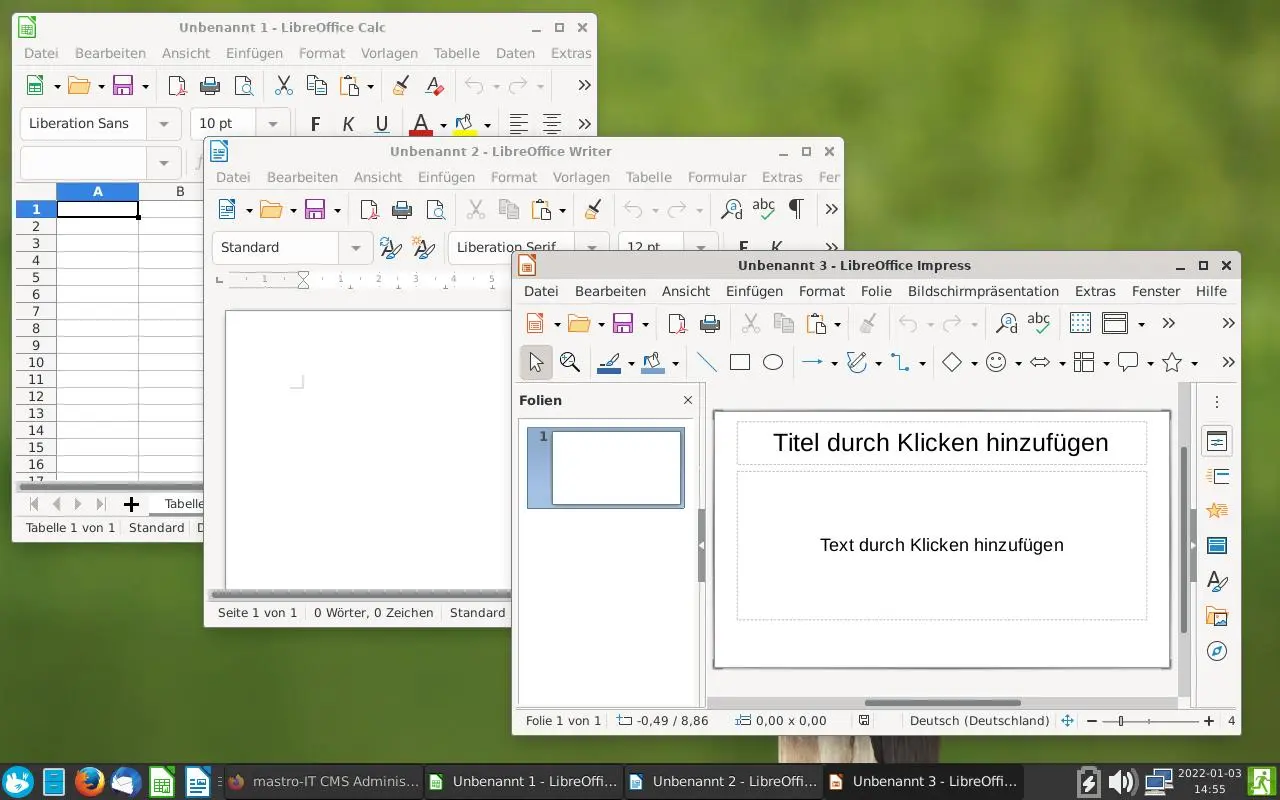
Task: Open Fenster menu in Impress
Action: [x=1156, y=291]
